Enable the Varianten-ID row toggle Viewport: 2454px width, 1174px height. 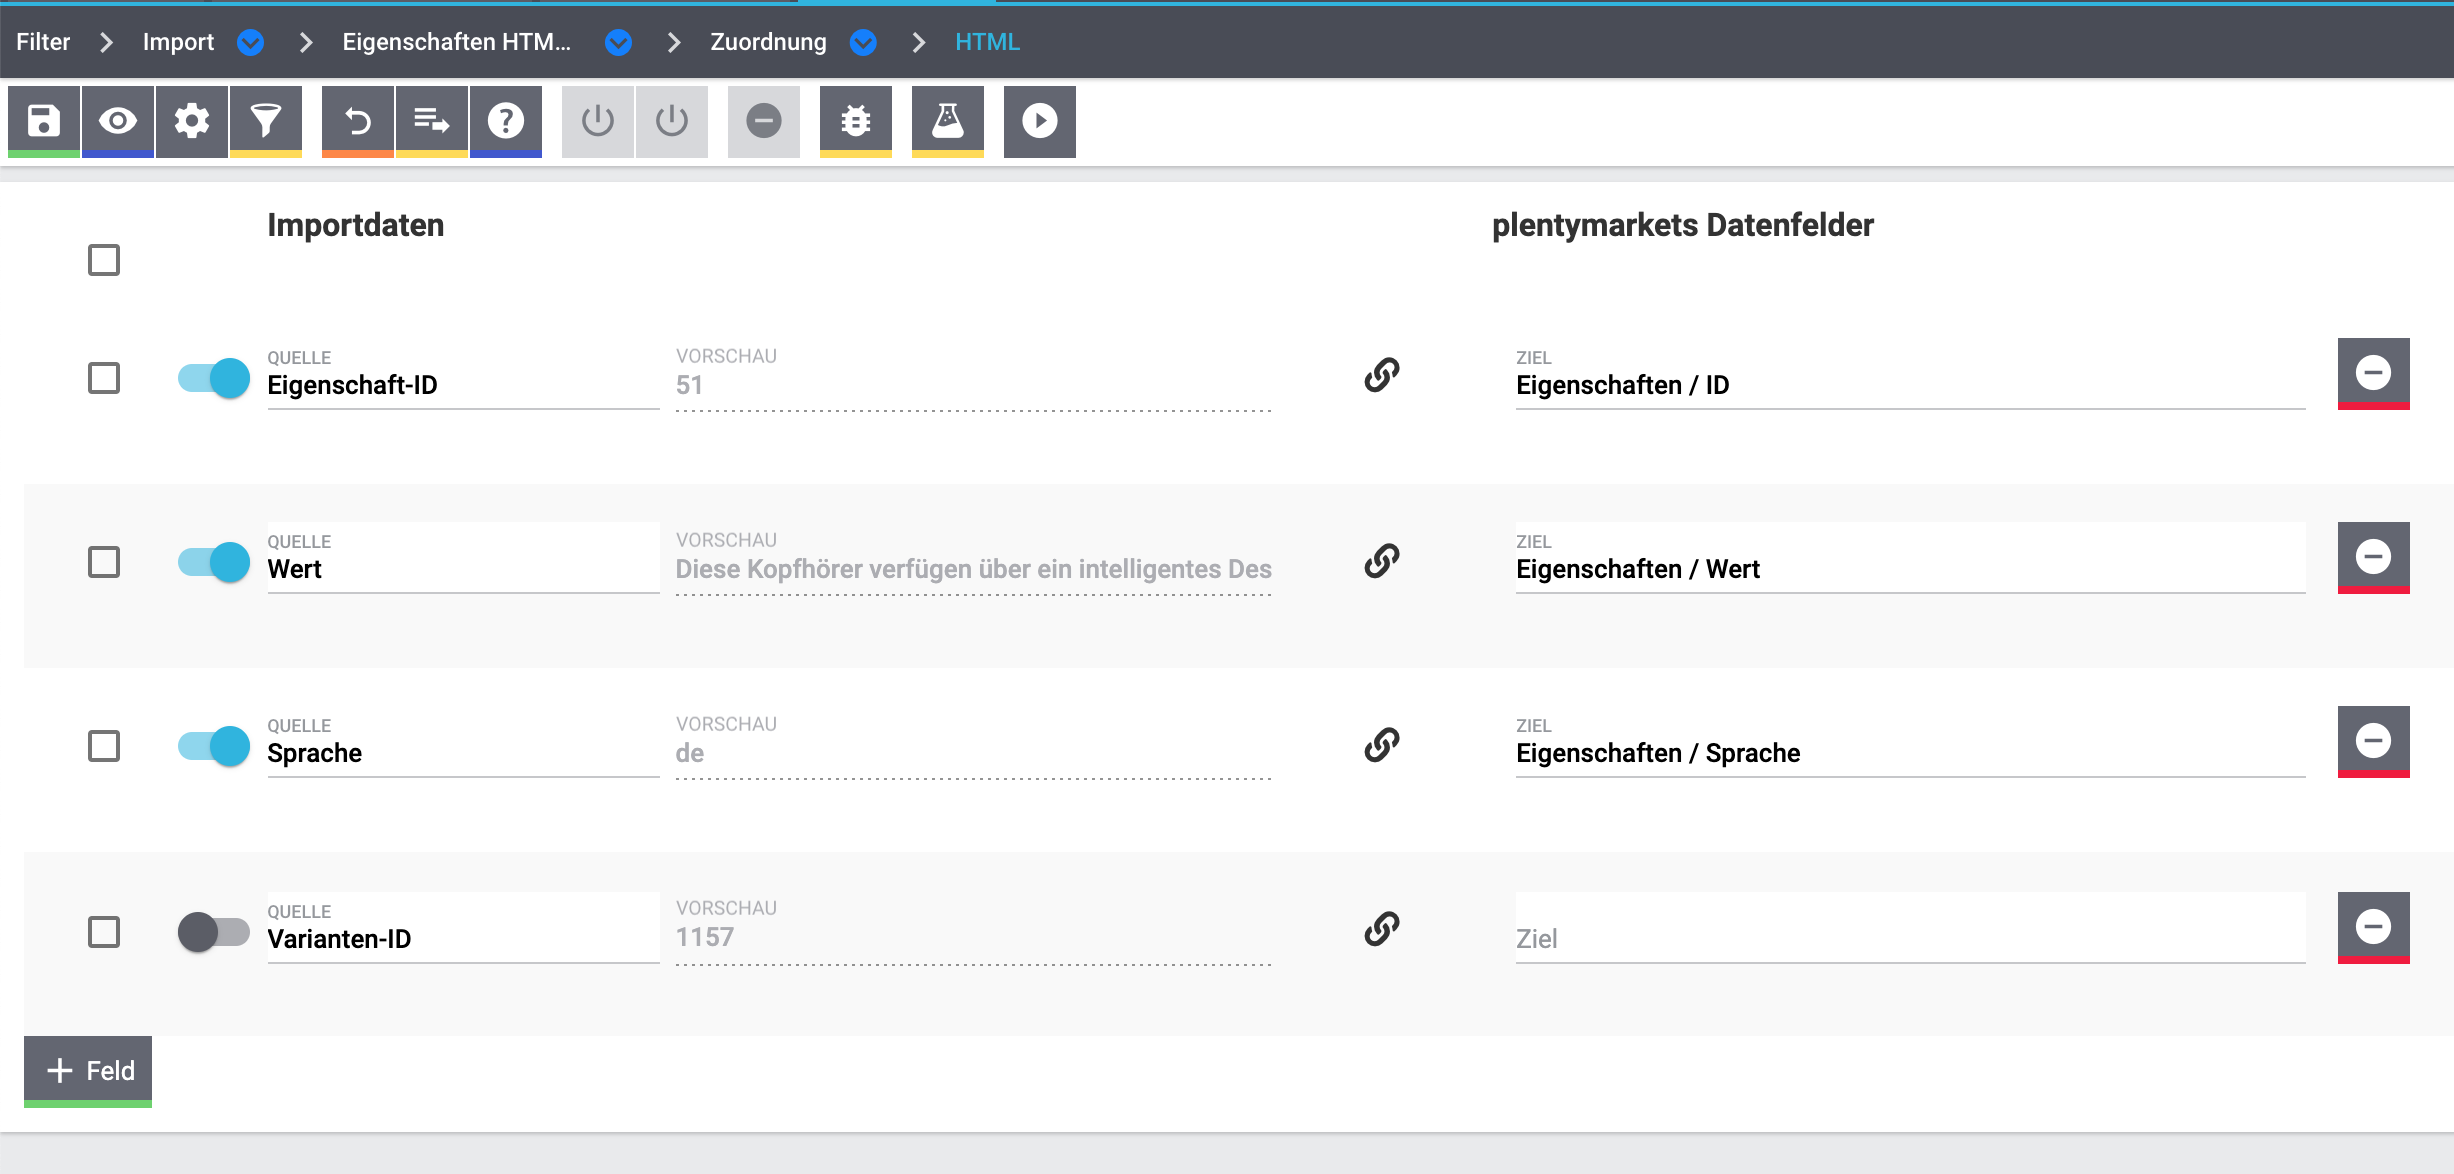(x=213, y=932)
